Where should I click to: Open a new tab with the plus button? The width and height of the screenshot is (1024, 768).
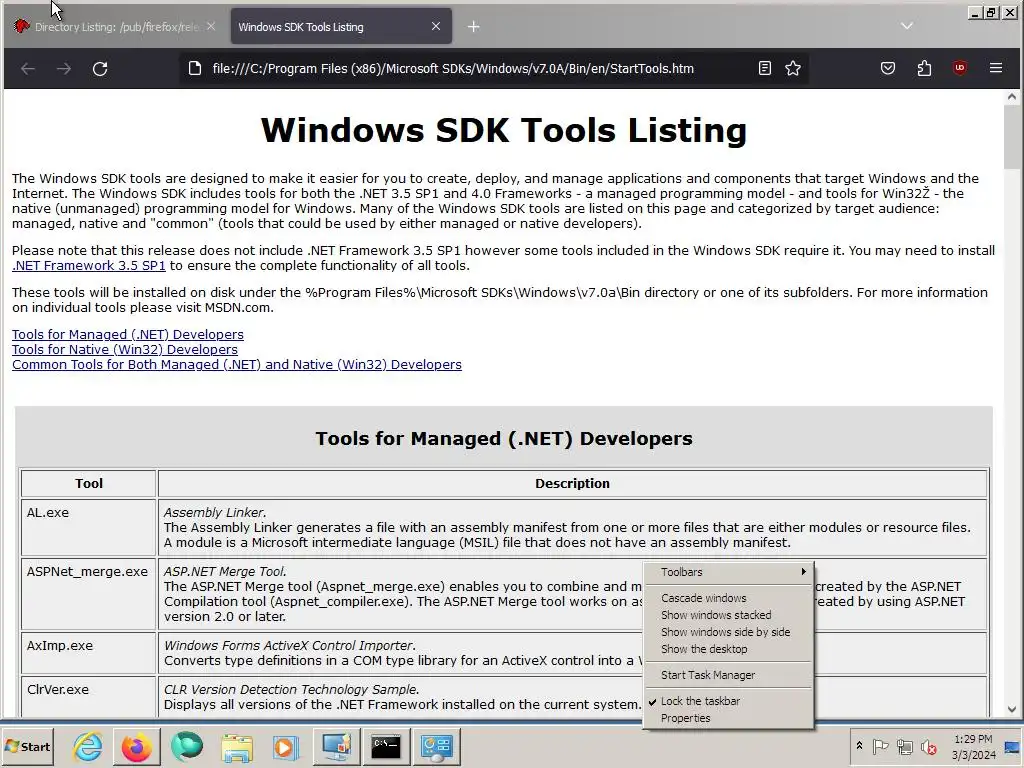(473, 27)
